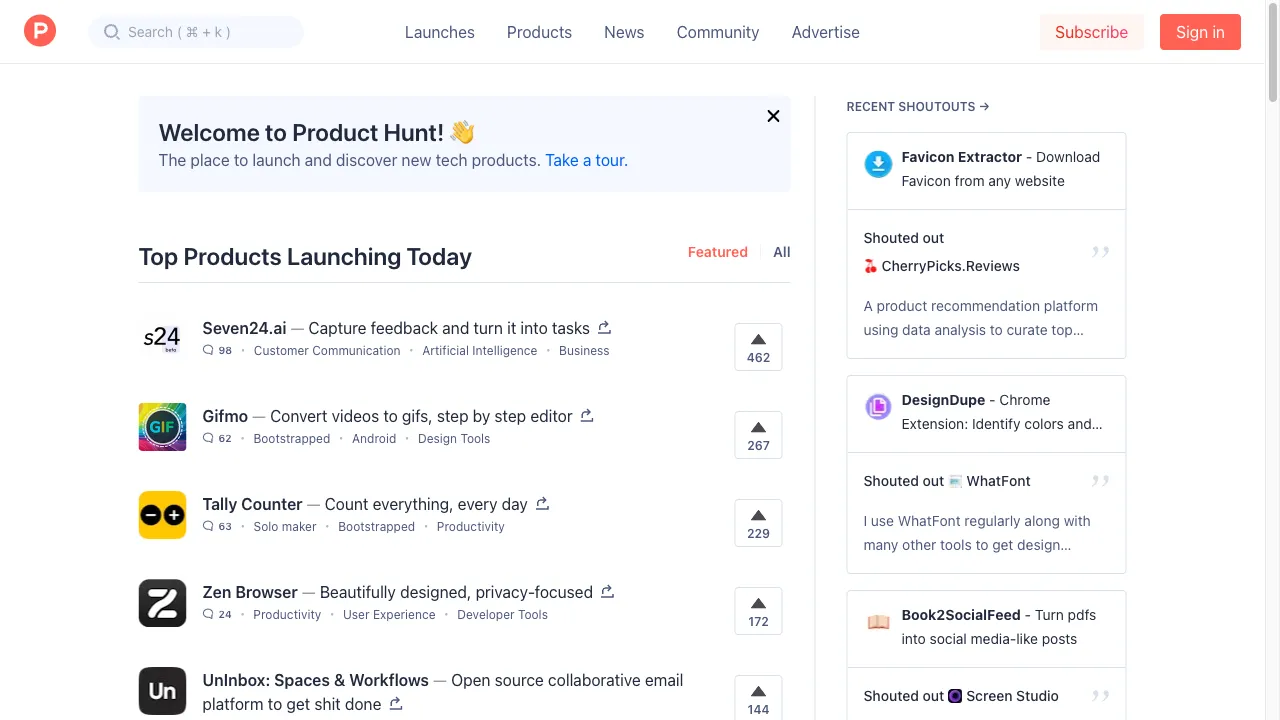Open the Tally Counter product title
Image resolution: width=1280 pixels, height=720 pixels.
252,504
